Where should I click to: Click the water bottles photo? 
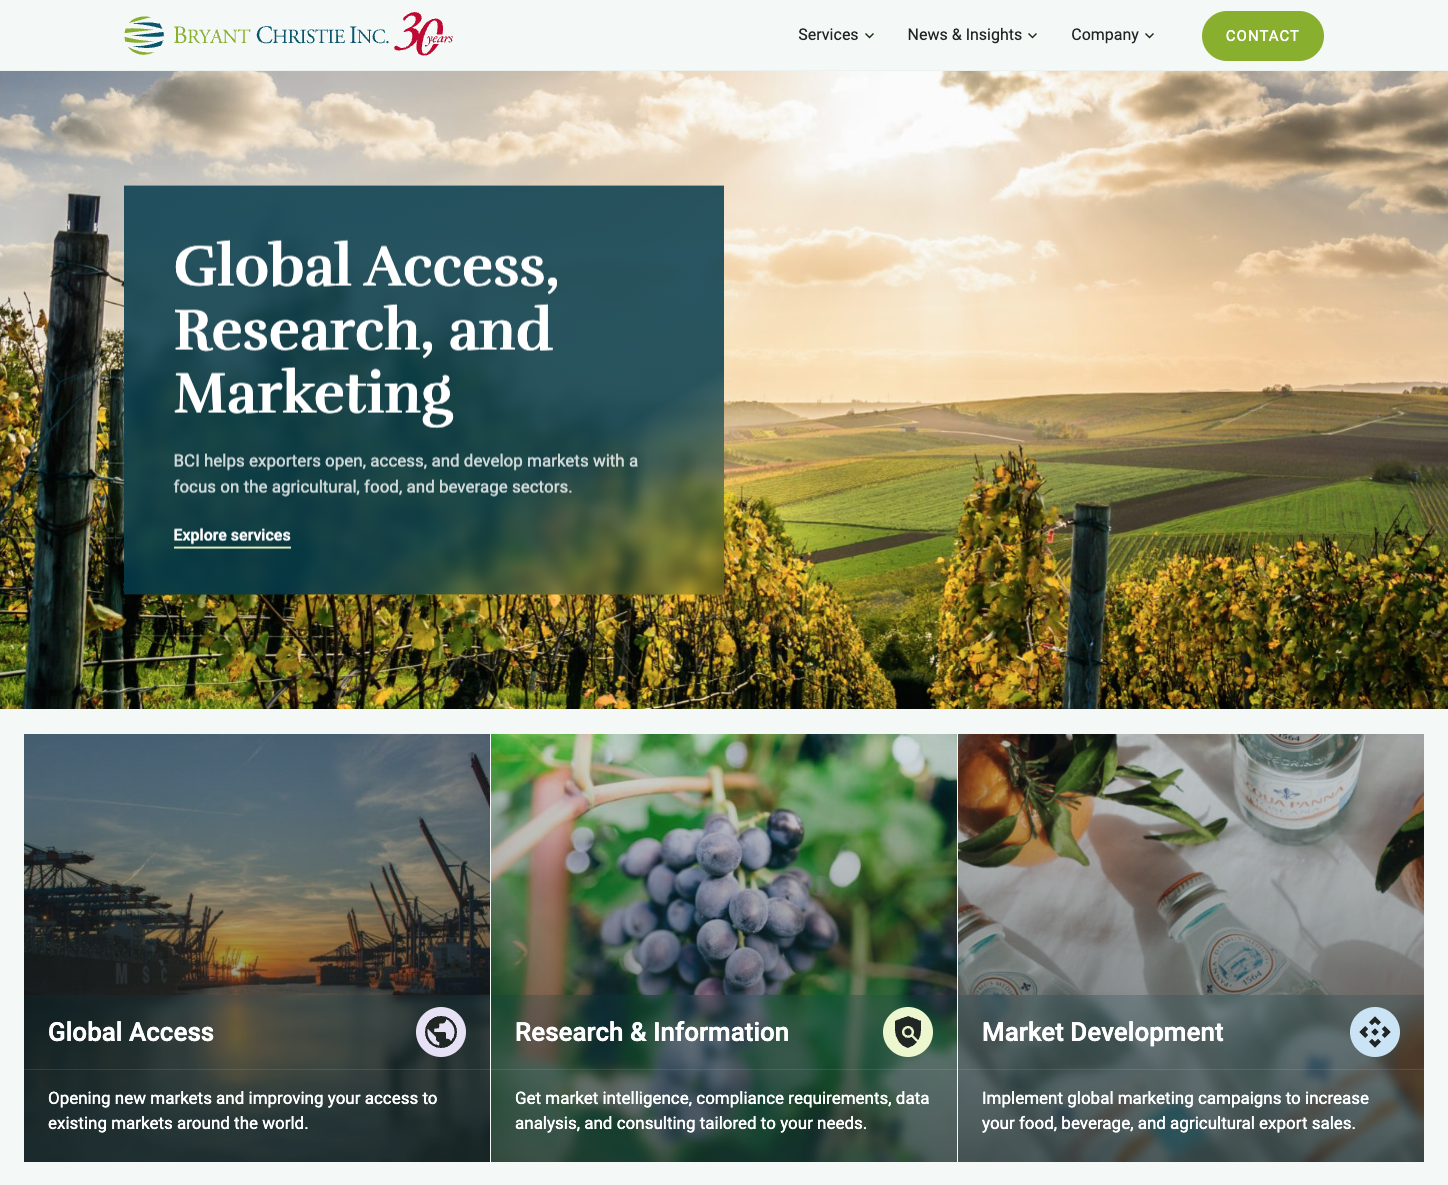click(x=1191, y=864)
